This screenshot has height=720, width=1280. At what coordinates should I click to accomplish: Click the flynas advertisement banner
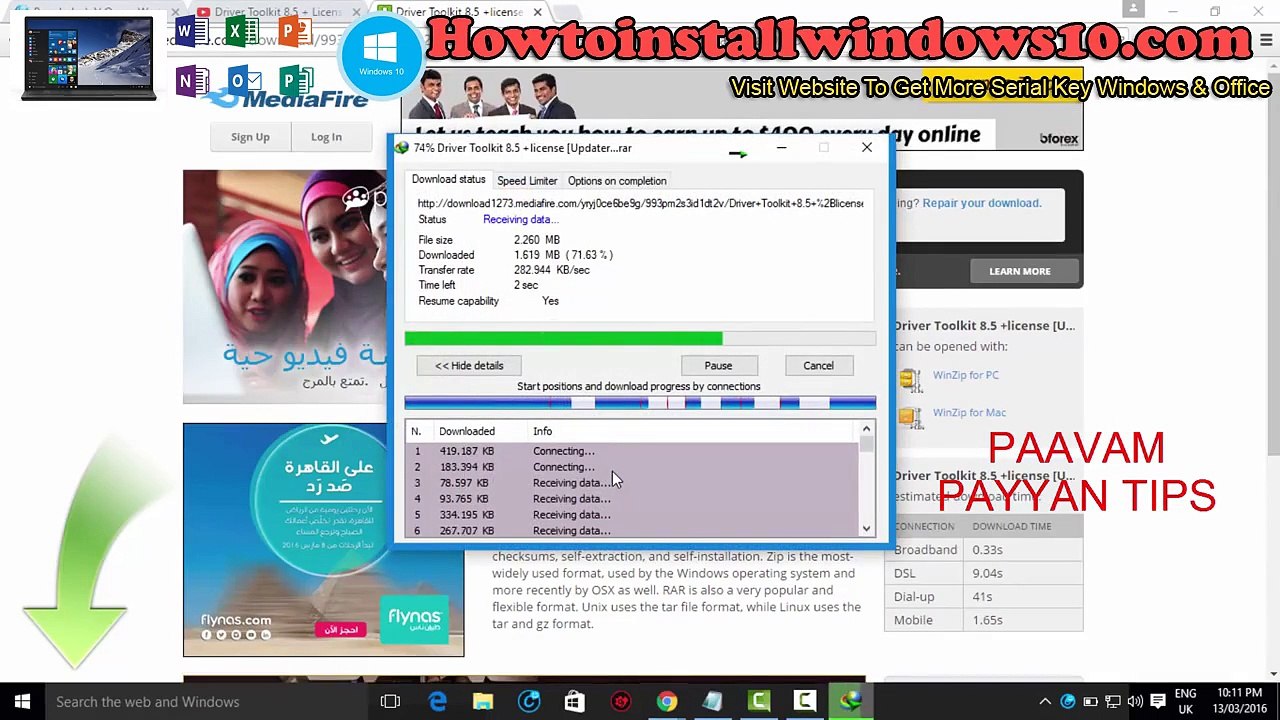[x=323, y=540]
